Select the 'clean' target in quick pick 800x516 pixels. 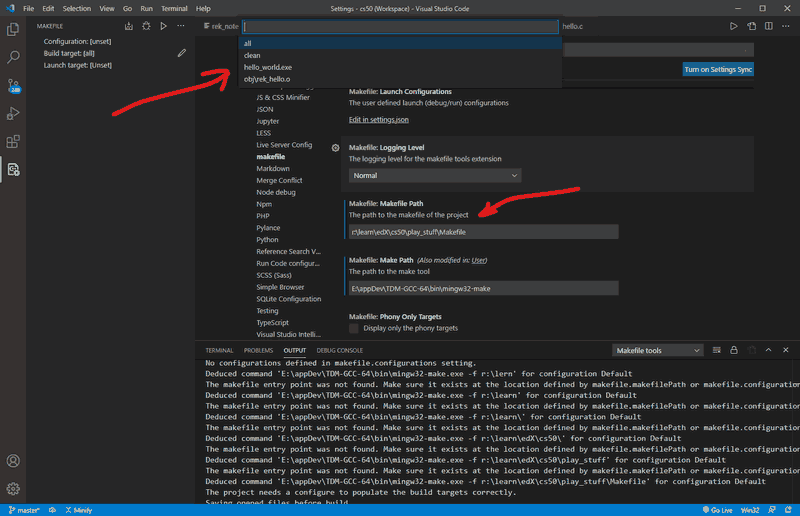(400, 55)
